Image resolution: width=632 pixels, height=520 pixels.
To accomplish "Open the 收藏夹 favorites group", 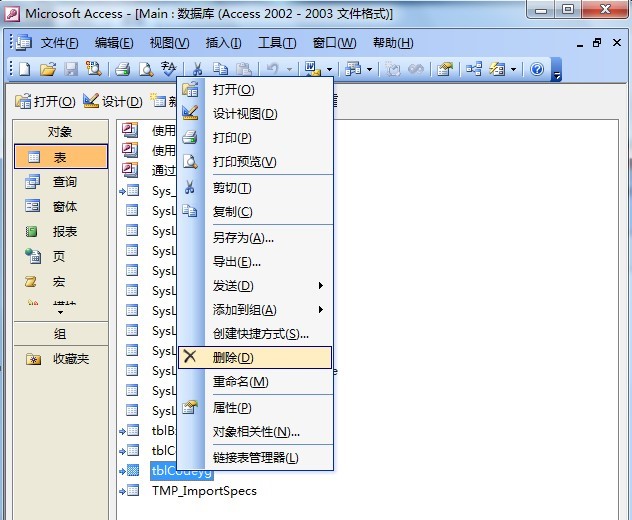I will pyautogui.click(x=61, y=359).
